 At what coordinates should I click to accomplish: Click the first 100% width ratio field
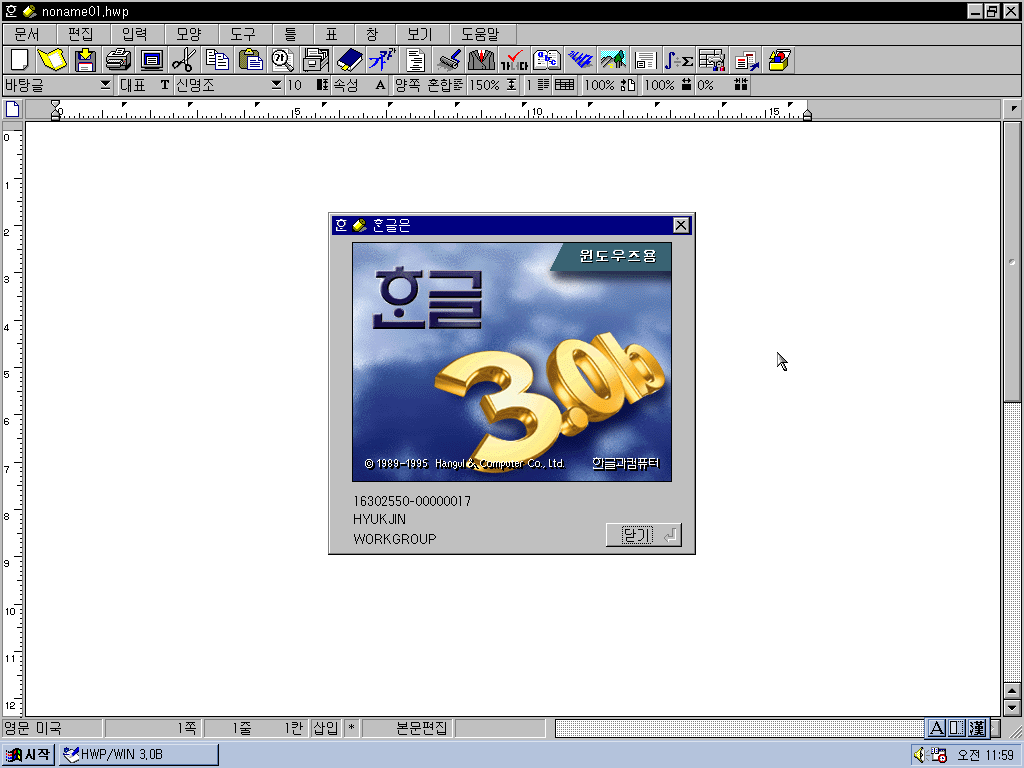coord(600,85)
